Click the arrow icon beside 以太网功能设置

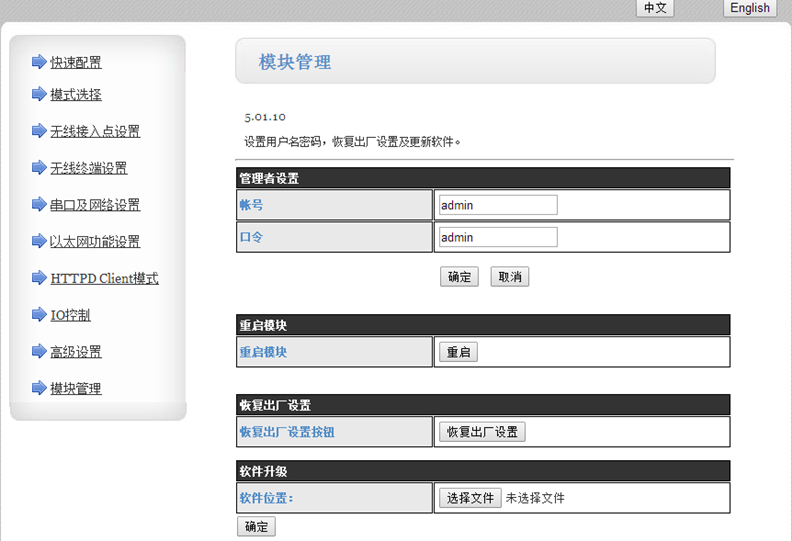point(39,241)
